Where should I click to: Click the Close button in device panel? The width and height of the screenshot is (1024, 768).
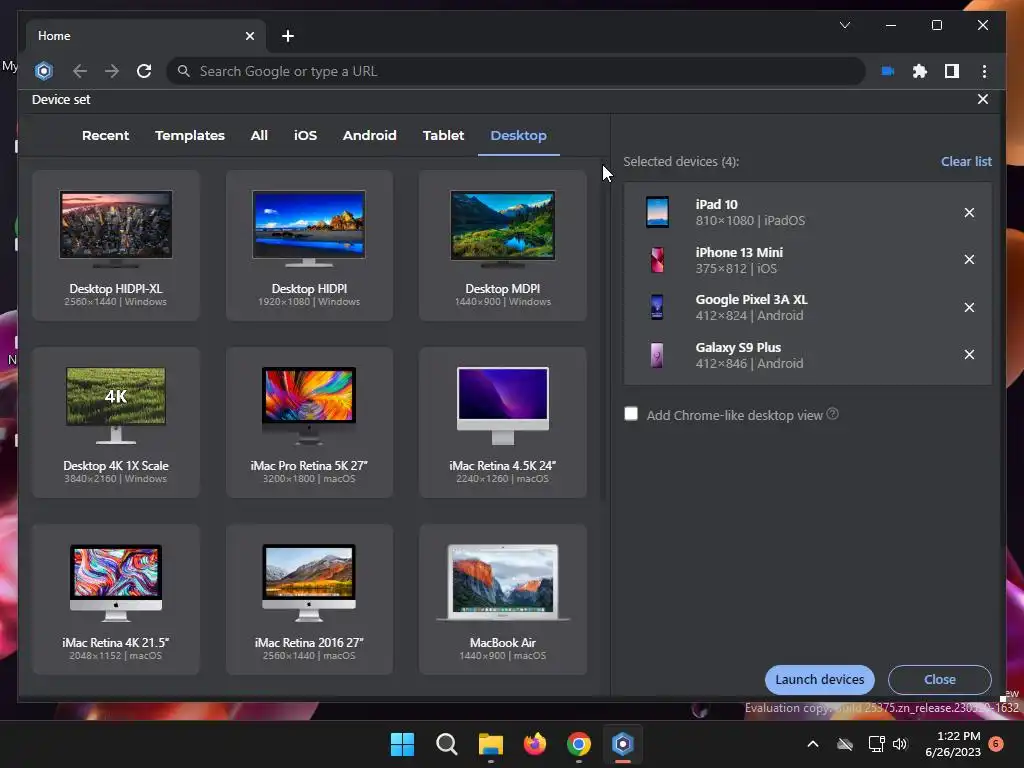click(940, 679)
